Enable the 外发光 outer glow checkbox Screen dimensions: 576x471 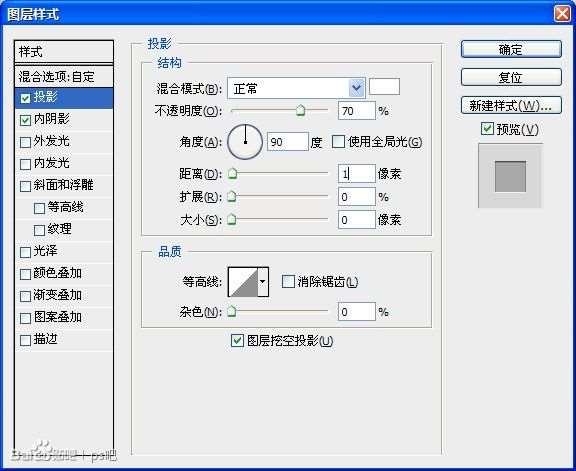point(25,142)
